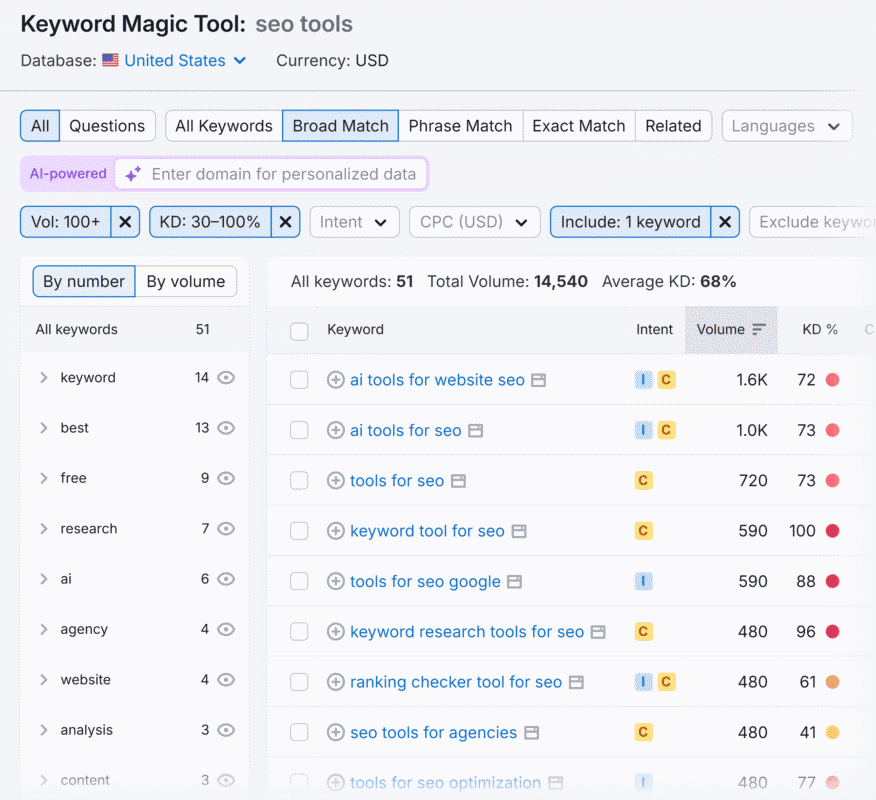Click the plus icon beside "tools for seo"
The width and height of the screenshot is (876, 800).
pyautogui.click(x=336, y=481)
